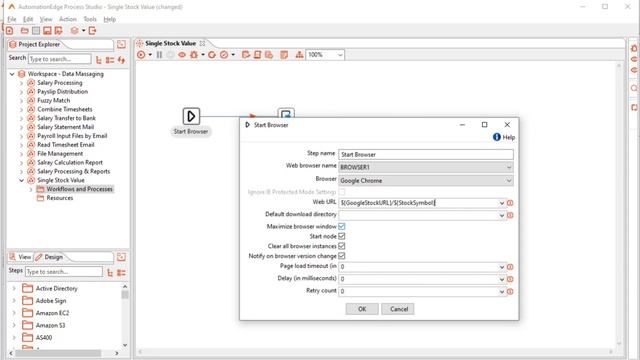Click the open folder icon in main toolbar

point(24,31)
